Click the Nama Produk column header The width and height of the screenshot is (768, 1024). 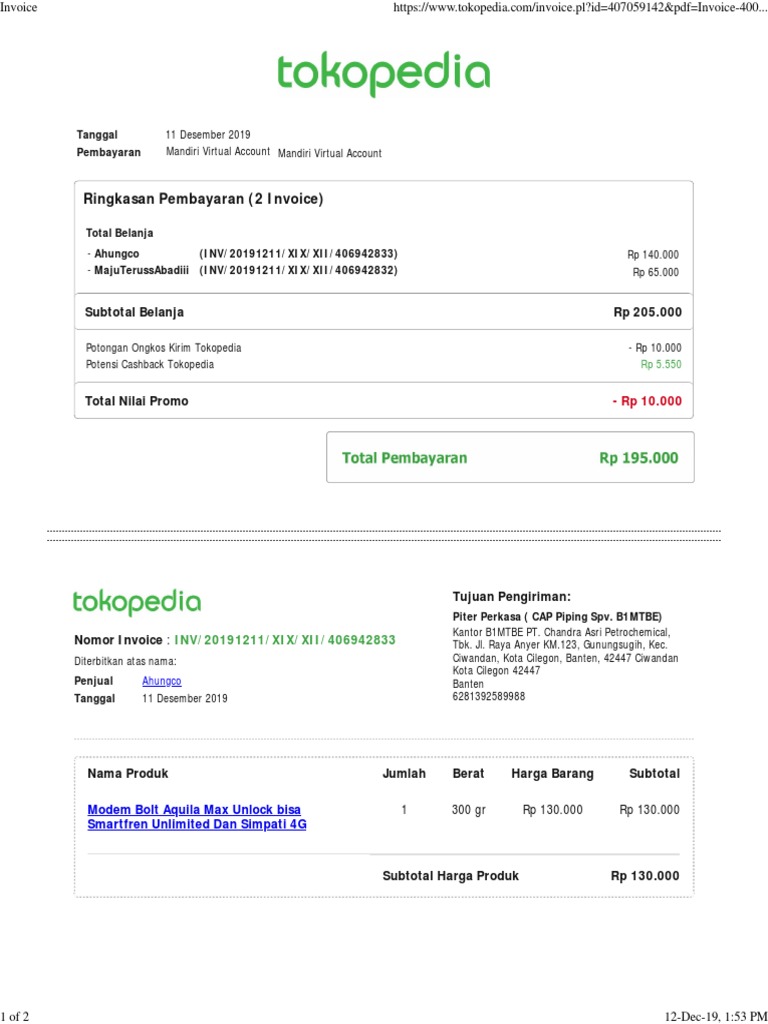pos(128,773)
